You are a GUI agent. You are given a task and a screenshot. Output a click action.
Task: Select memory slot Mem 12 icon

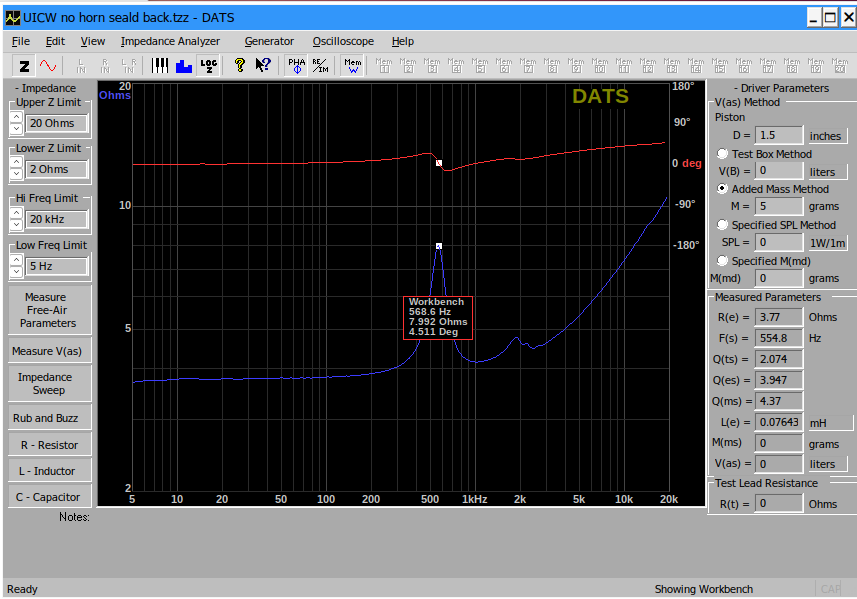pos(648,66)
